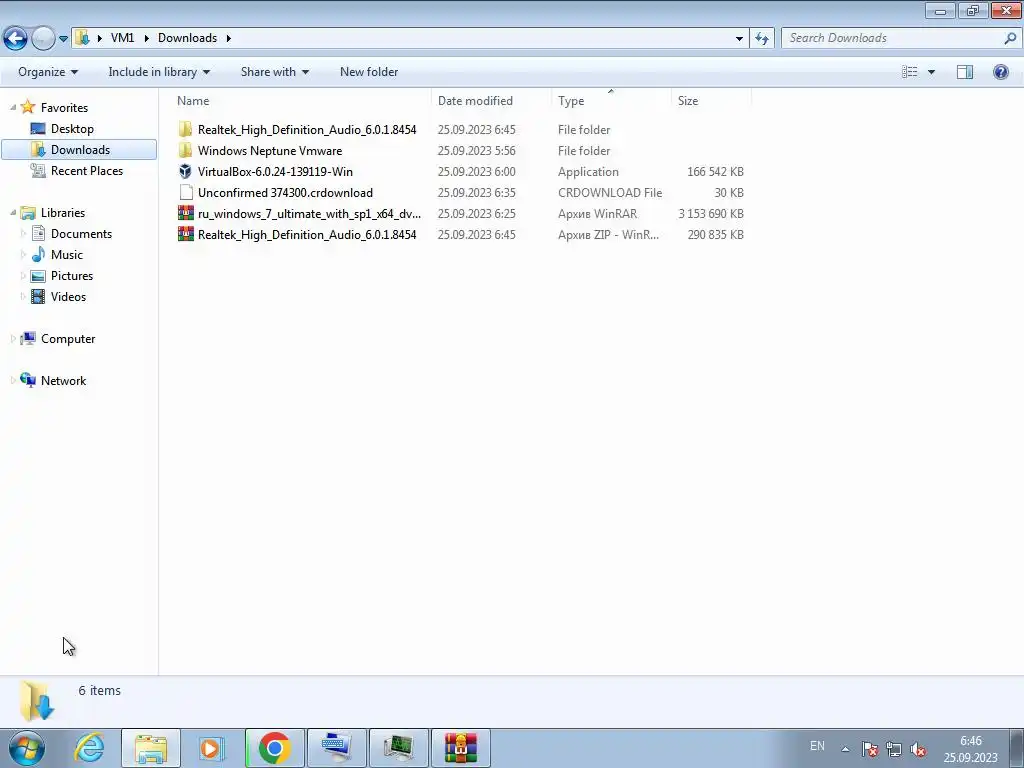
Task: Expand arrow after Downloads in address bar
Action: 229,38
